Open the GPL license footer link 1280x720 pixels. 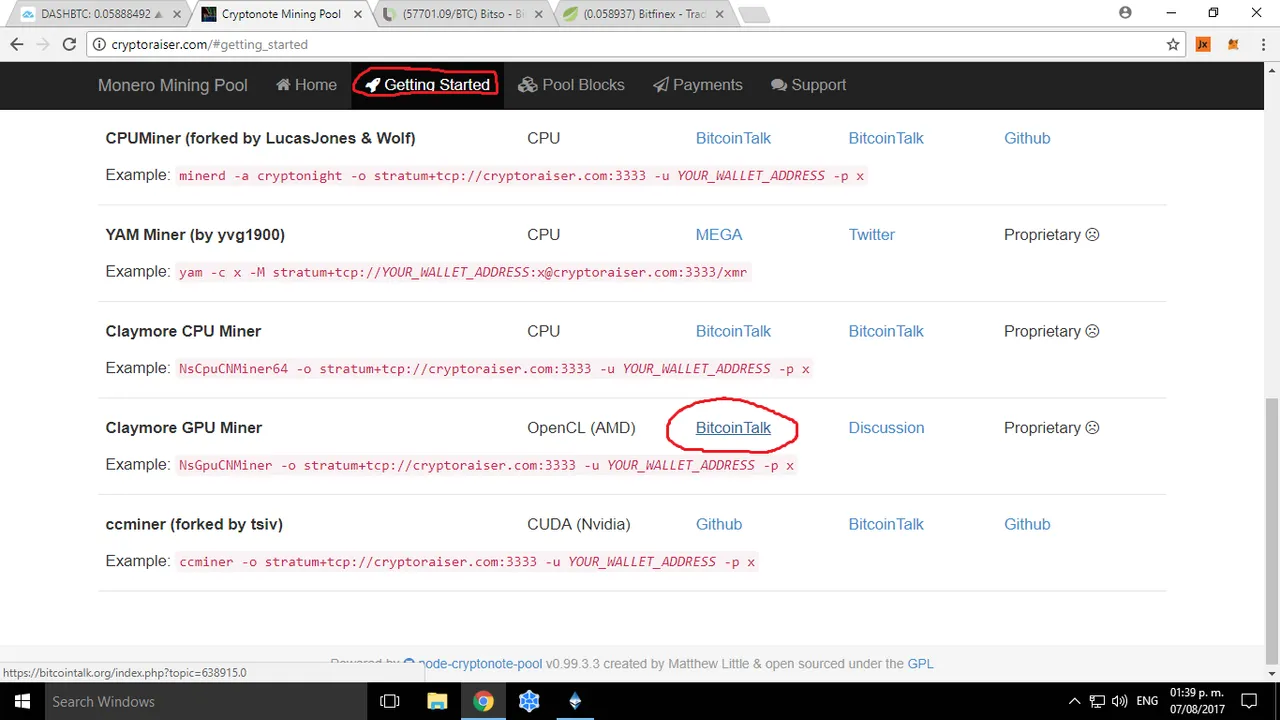coord(920,664)
